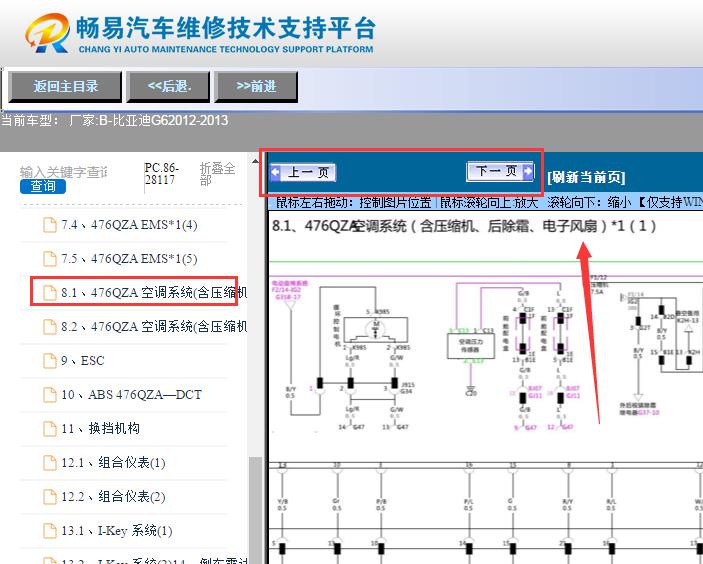Screen dimensions: 703x564
Task: Open 12.2、组合仪表(2) entry
Action: click(113, 497)
